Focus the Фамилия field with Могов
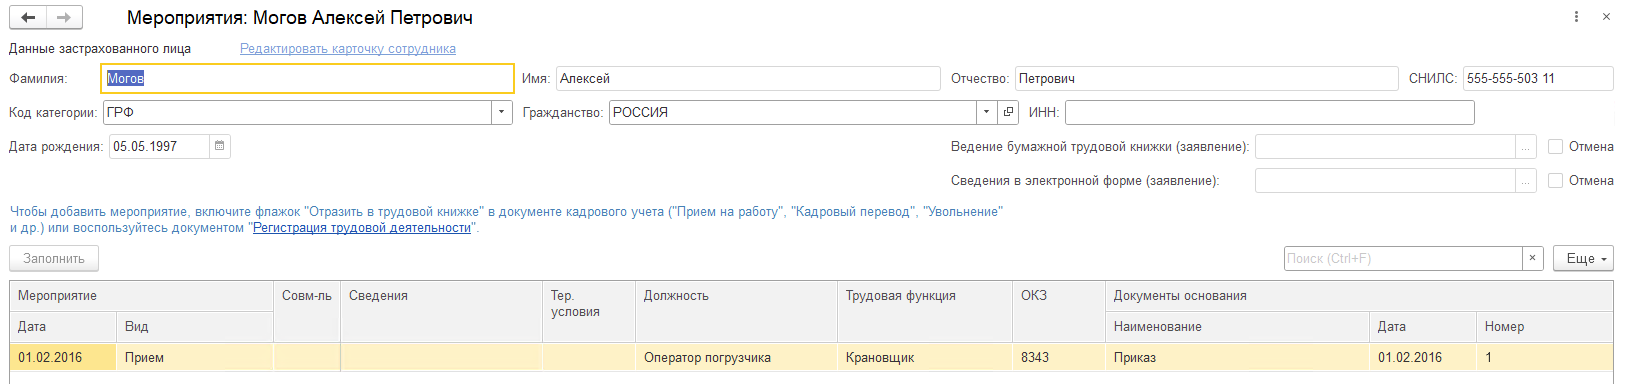The width and height of the screenshot is (1632, 384). [308, 78]
